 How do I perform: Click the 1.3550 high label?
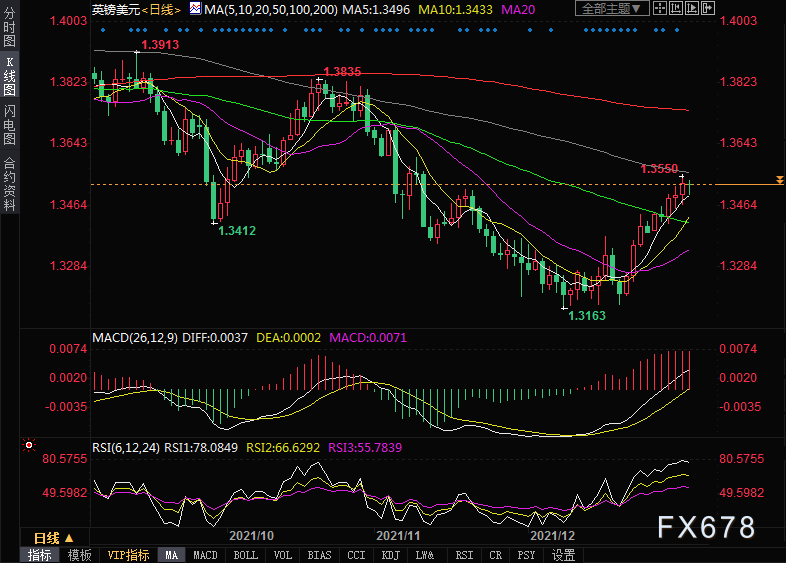coord(659,168)
